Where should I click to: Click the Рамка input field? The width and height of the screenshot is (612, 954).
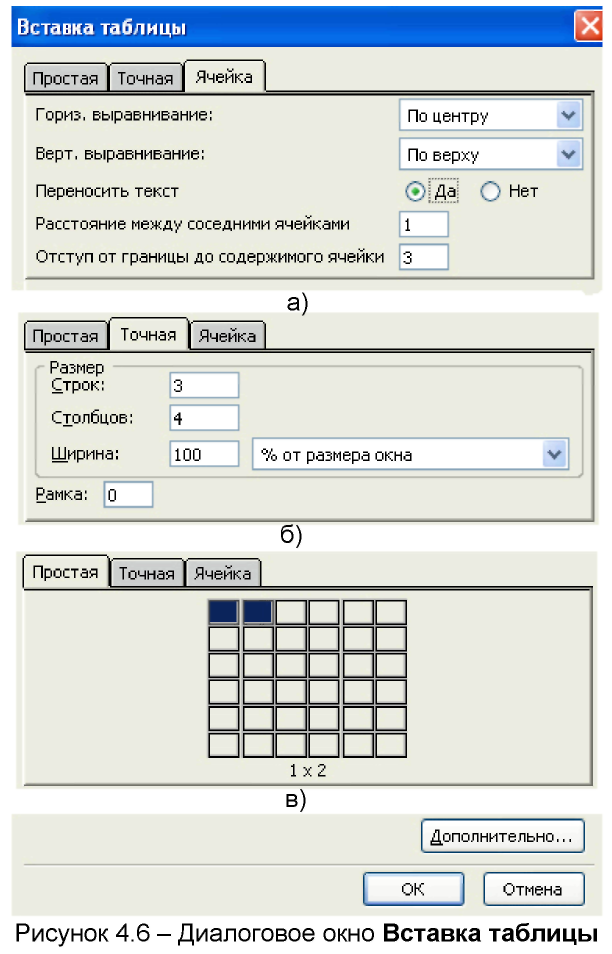tap(128, 495)
